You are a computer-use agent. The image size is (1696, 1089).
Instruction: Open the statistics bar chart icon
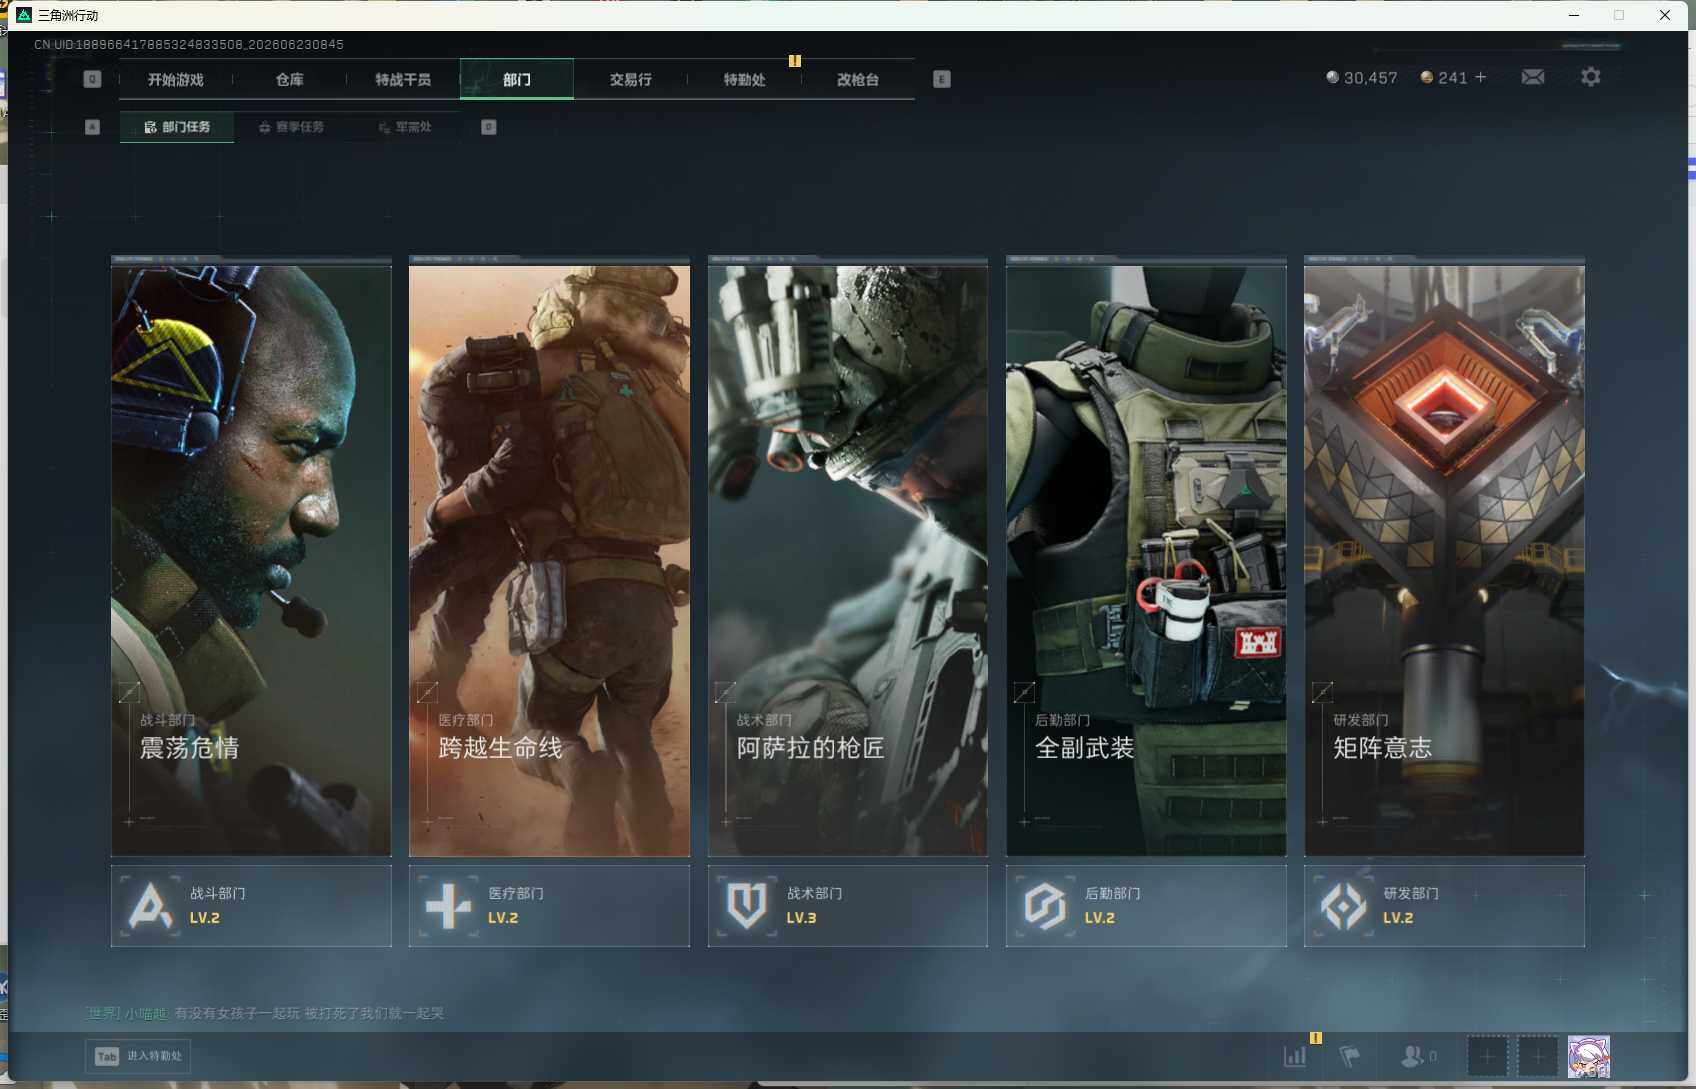point(1295,1056)
